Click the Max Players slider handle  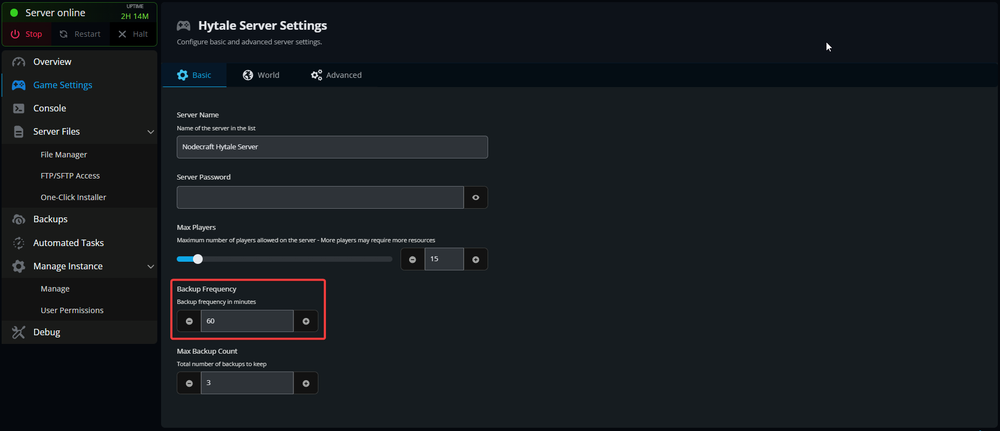(198, 259)
